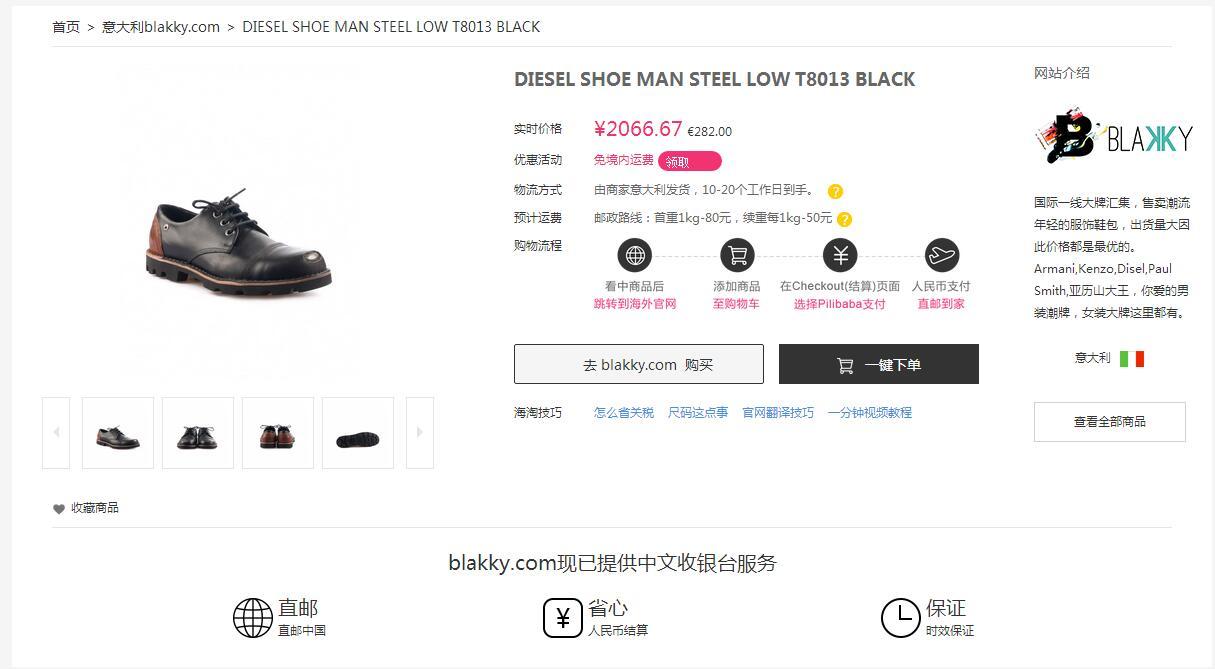Select the shoe sole thumbnail

[358, 433]
